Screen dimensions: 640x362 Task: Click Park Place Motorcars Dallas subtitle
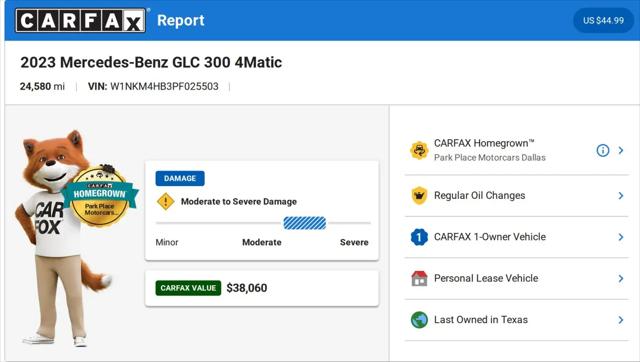[x=490, y=157]
